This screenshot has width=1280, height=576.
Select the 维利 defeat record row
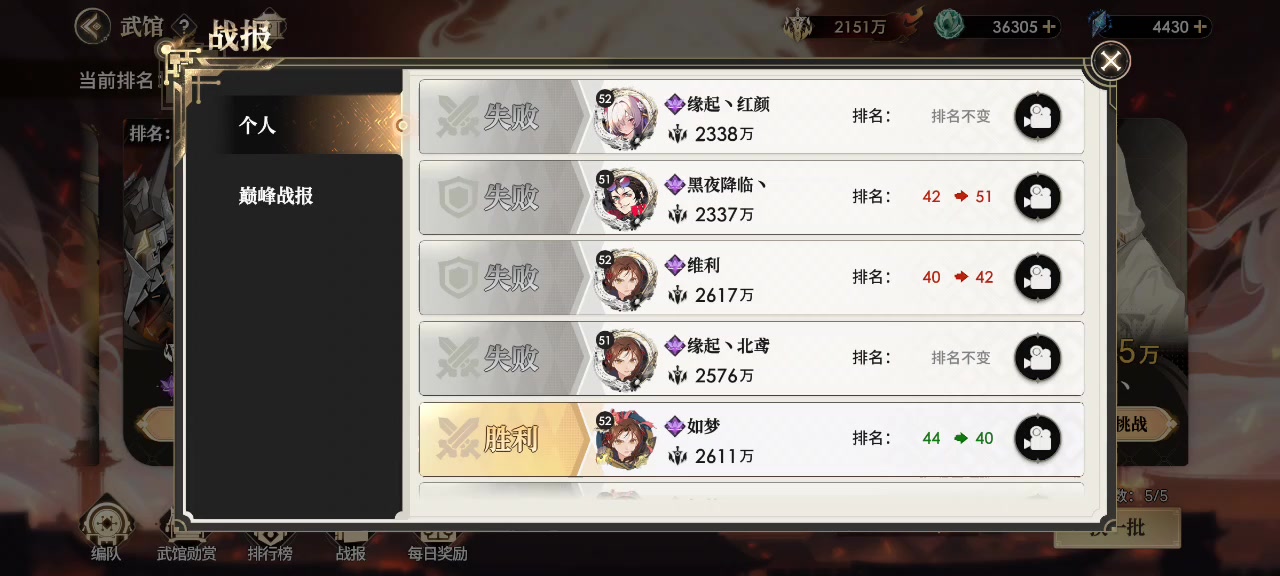point(751,277)
